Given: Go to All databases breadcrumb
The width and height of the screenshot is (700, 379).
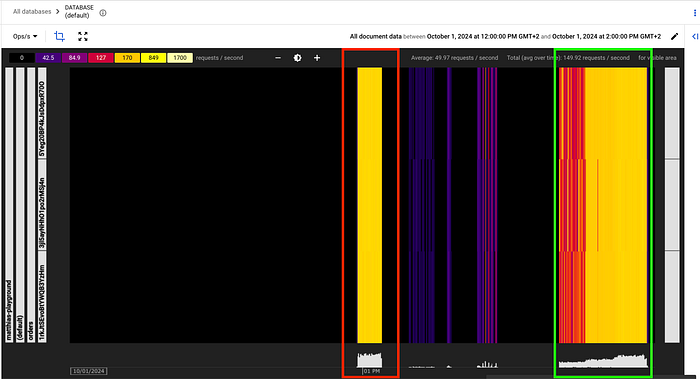Looking at the screenshot, I should point(32,12).
